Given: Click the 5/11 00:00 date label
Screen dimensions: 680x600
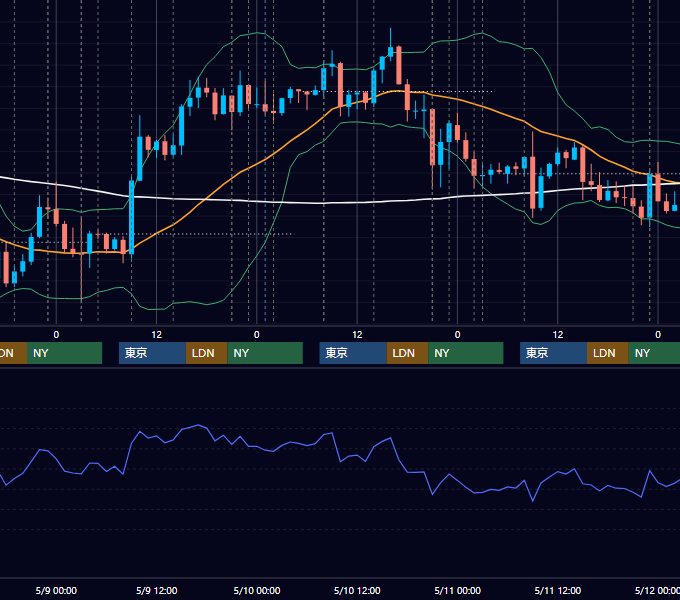Looking at the screenshot, I should click(x=458, y=590).
